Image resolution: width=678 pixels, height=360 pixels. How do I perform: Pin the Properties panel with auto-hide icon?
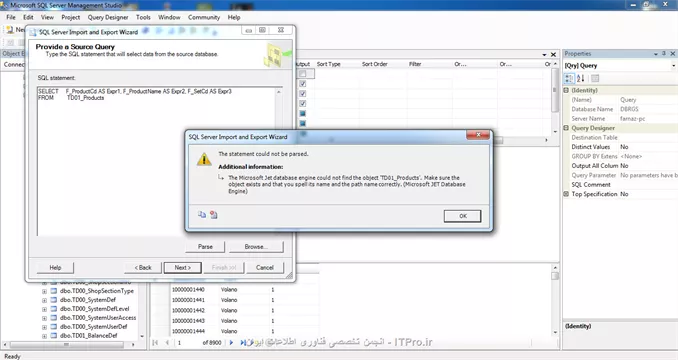[664, 54]
